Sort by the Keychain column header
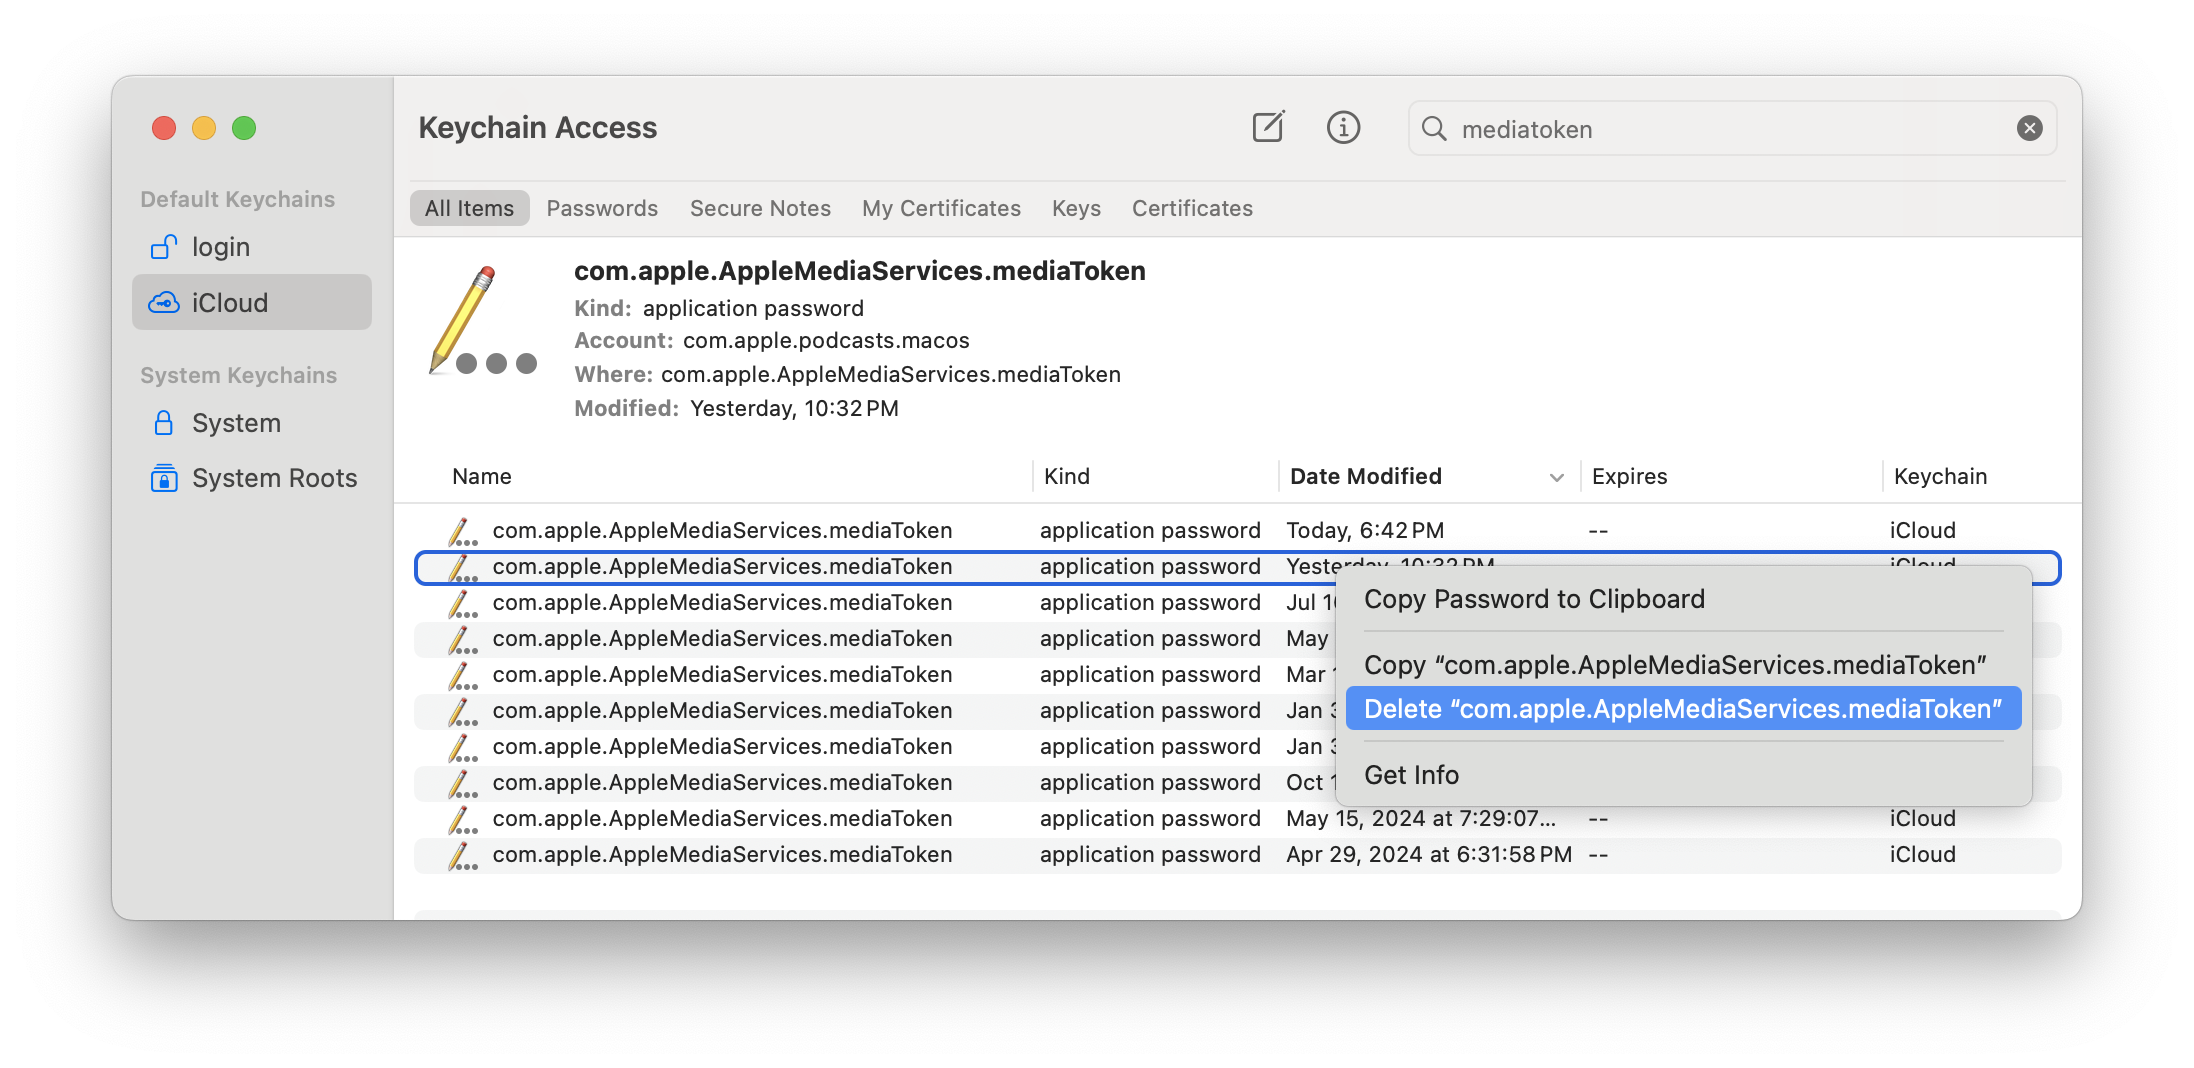 [x=1940, y=476]
